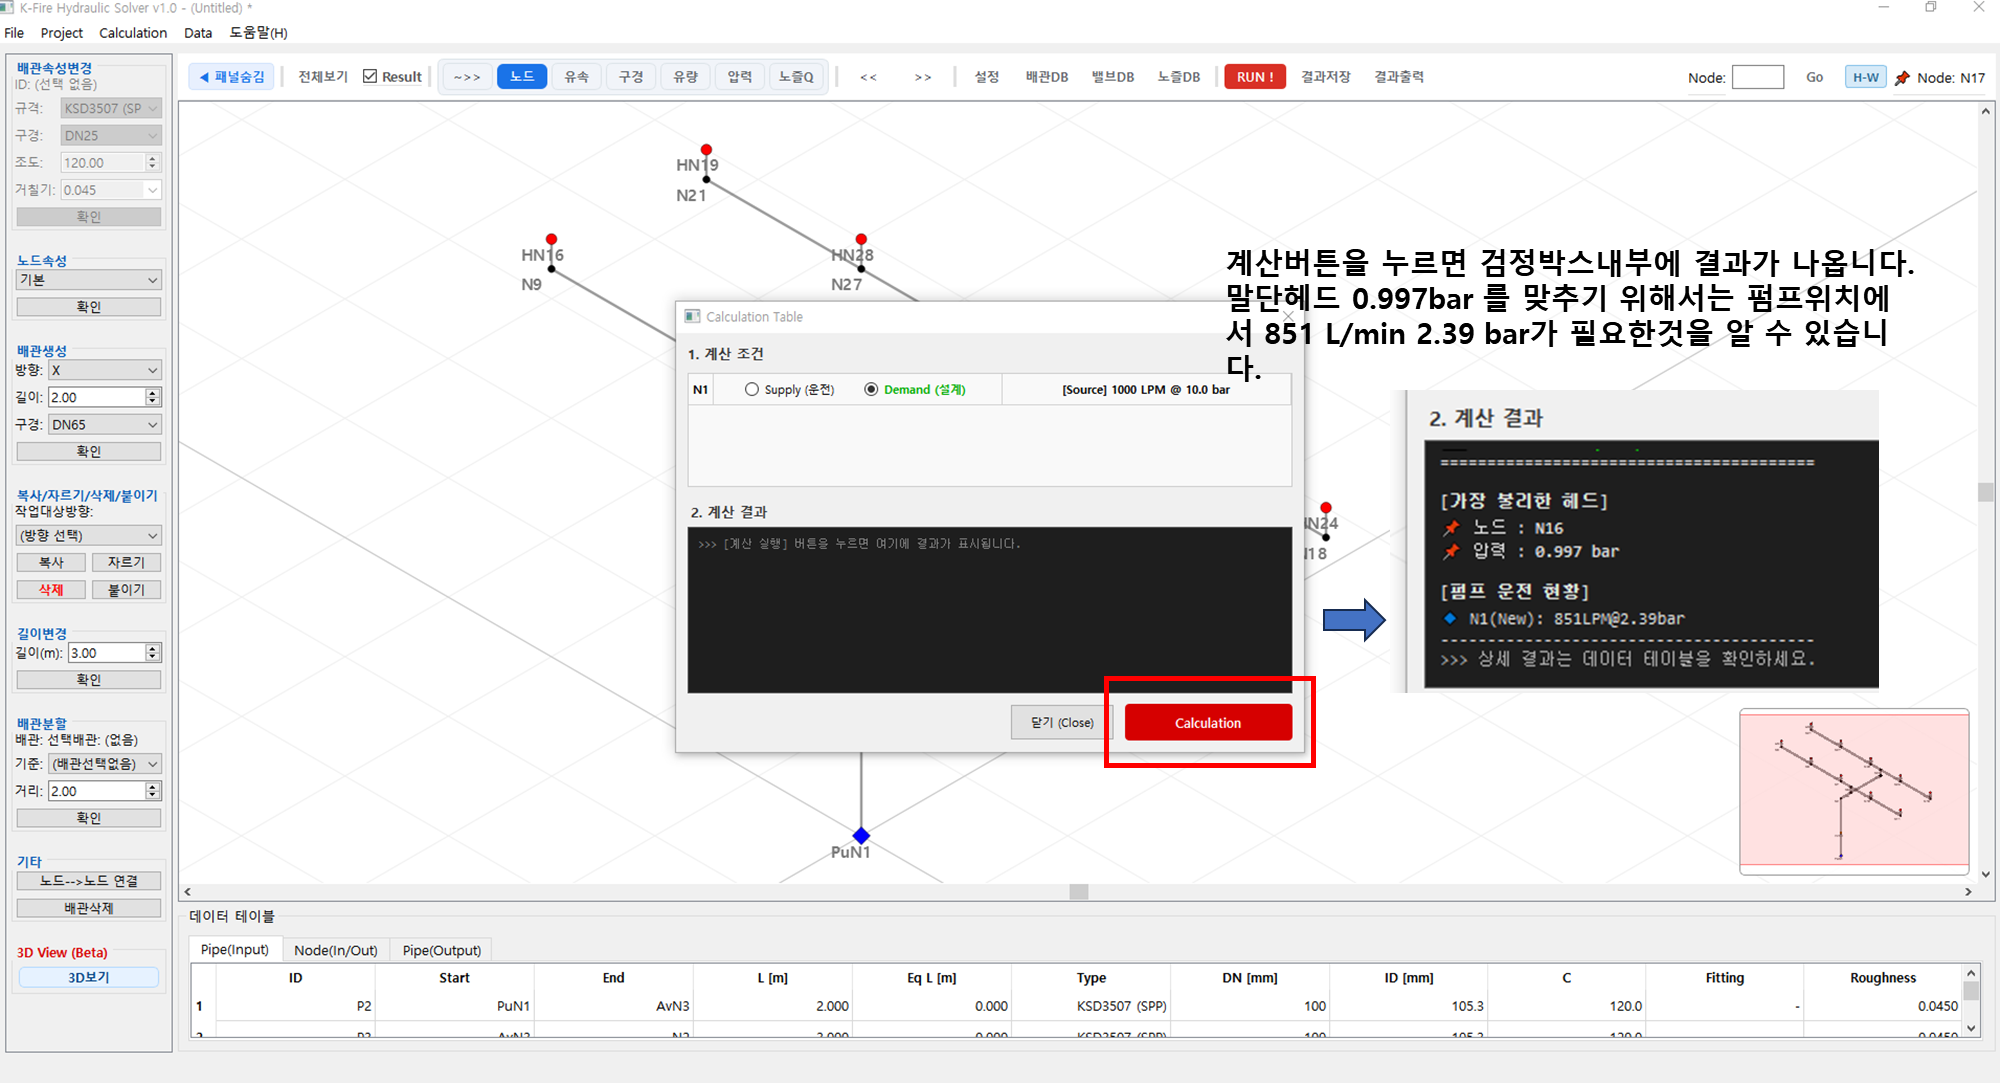Open the 노드속성 기본 dropdown
2000x1083 pixels.
(88, 280)
